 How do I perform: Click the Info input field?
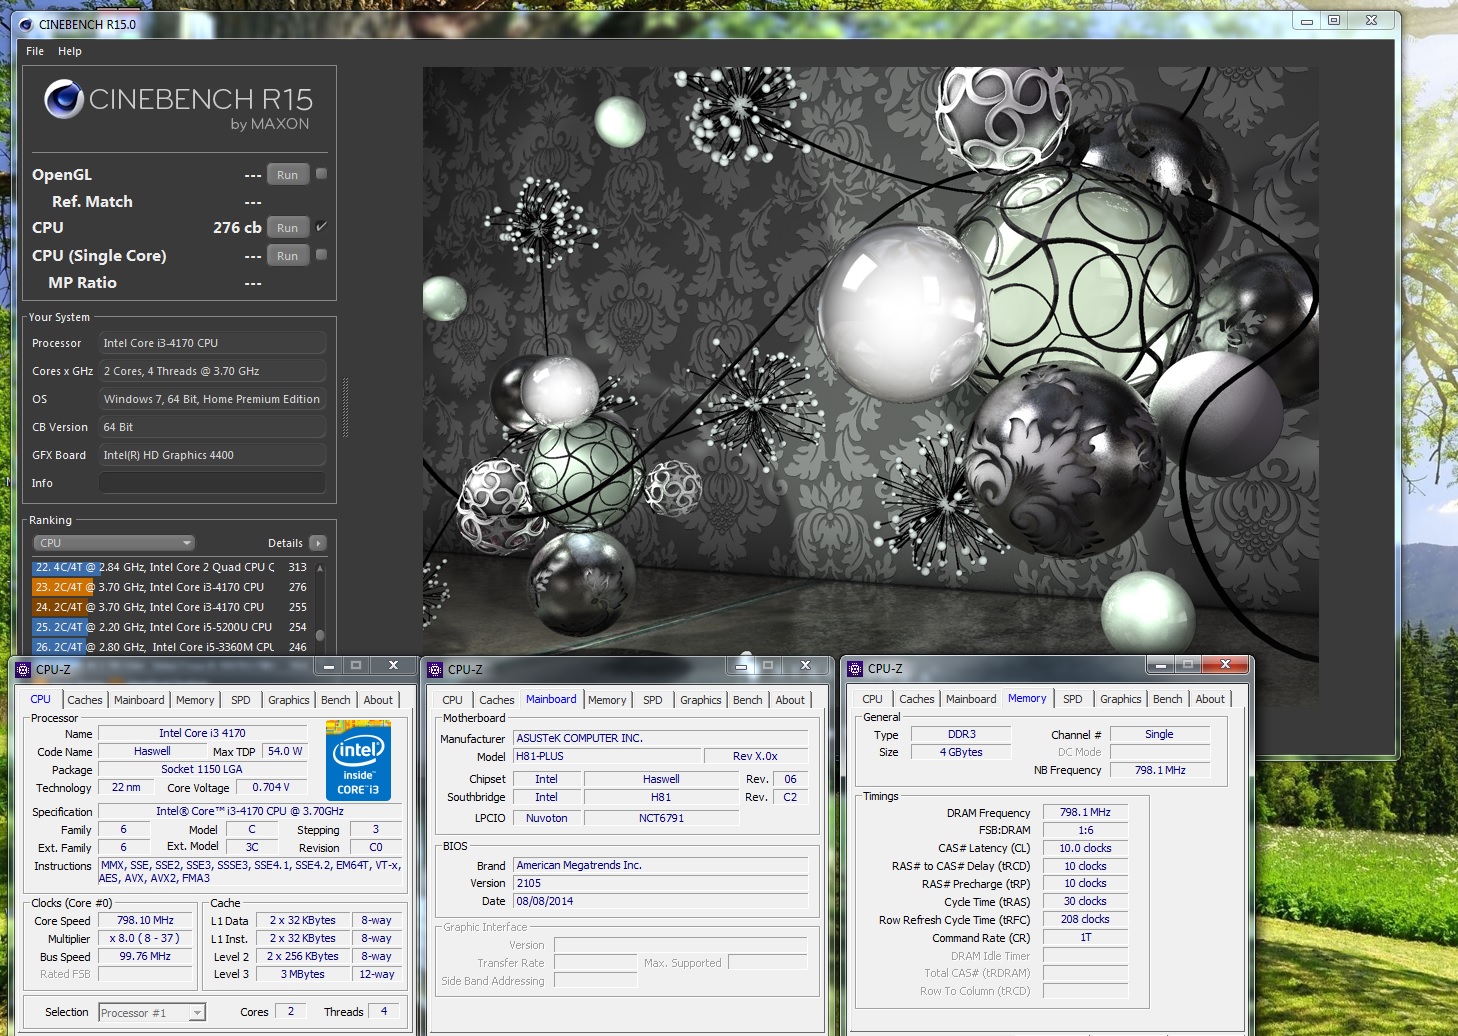[212, 483]
